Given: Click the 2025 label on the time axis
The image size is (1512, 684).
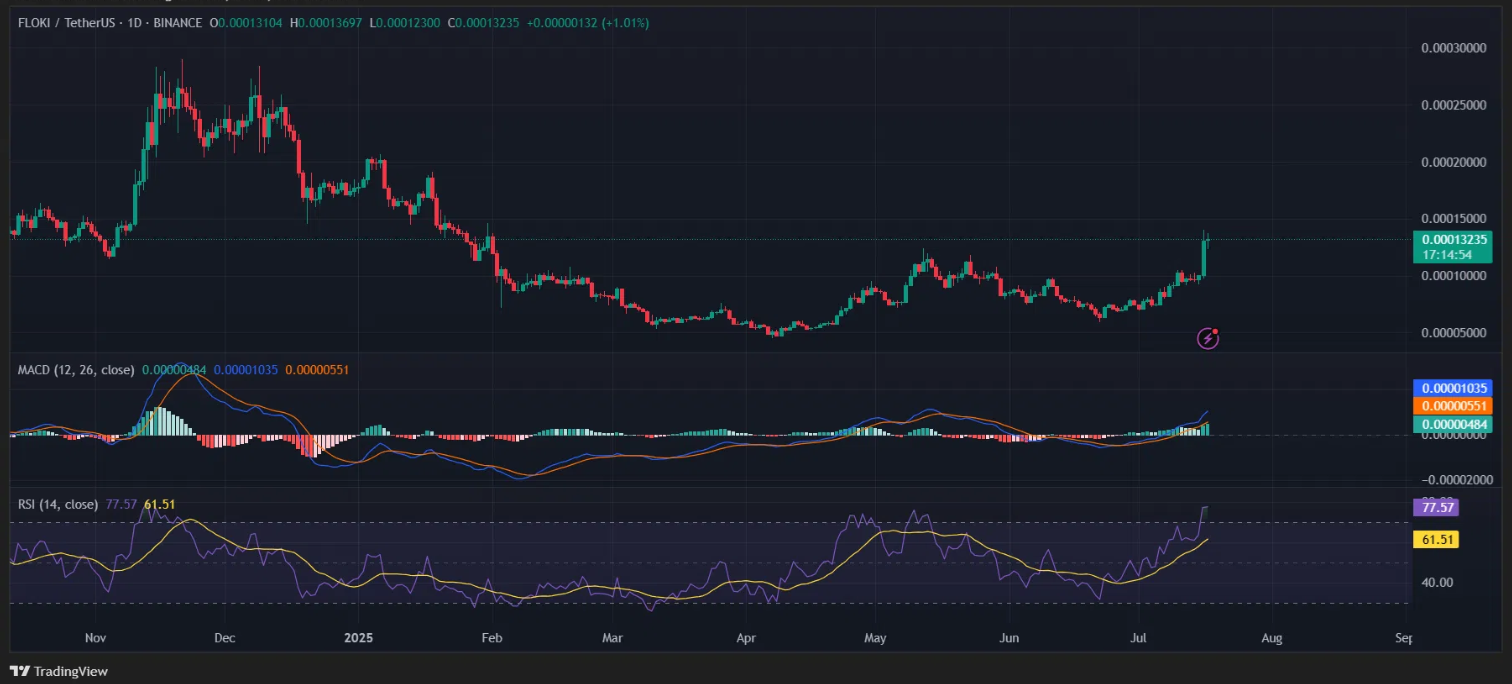Looking at the screenshot, I should pyautogui.click(x=356, y=637).
